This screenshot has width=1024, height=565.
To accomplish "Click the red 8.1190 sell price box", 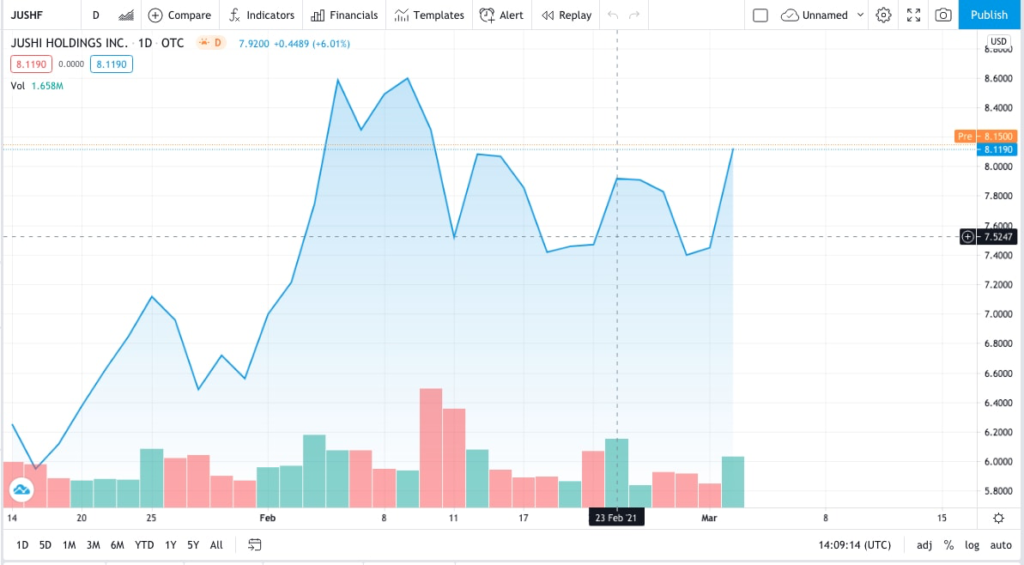I will click(31, 64).
